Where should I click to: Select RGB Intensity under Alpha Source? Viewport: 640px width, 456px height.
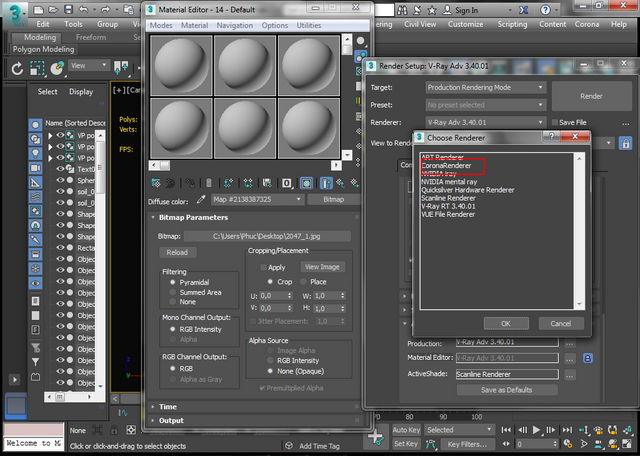[x=270, y=360]
